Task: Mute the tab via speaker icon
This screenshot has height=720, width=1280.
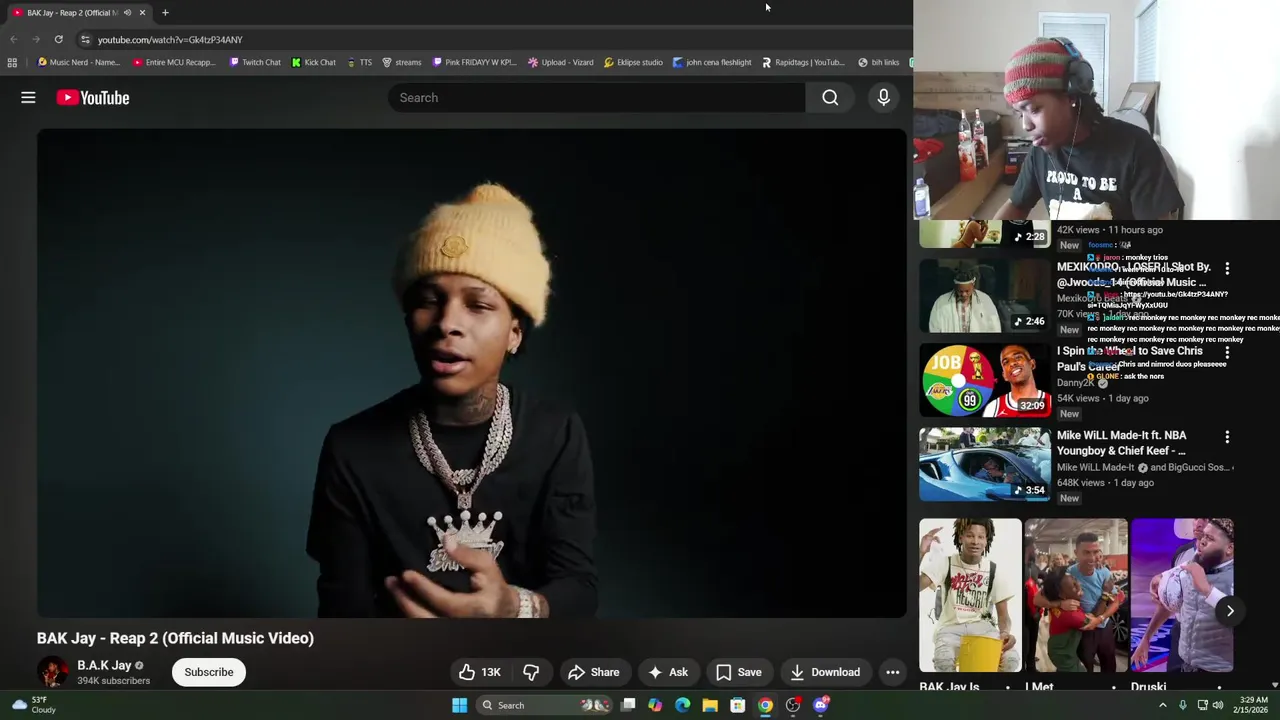Action: [x=127, y=13]
